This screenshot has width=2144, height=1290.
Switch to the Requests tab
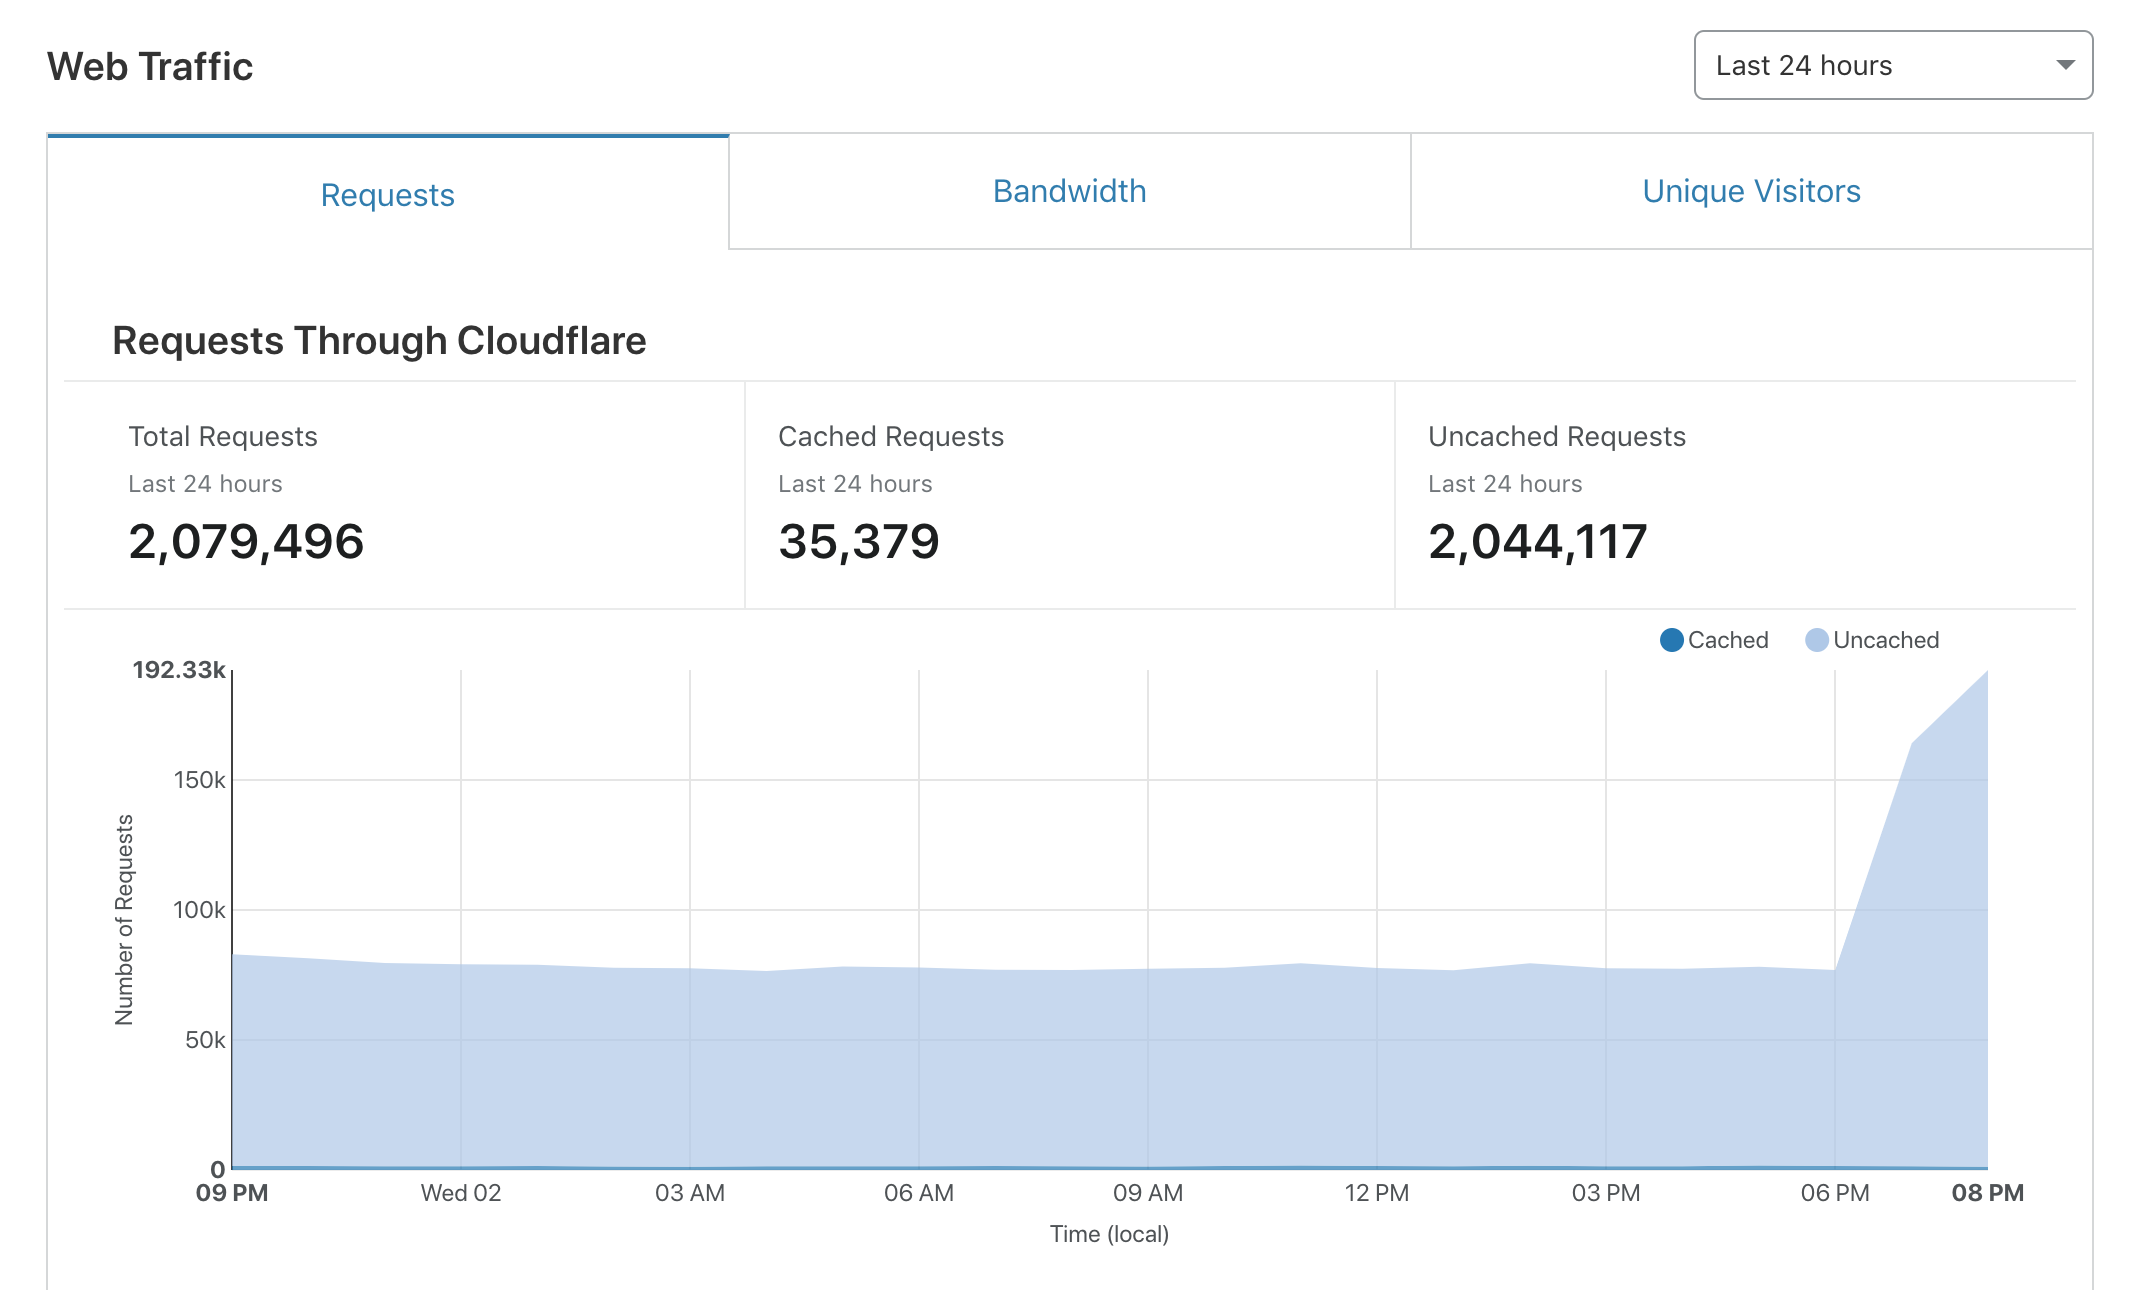pos(388,194)
